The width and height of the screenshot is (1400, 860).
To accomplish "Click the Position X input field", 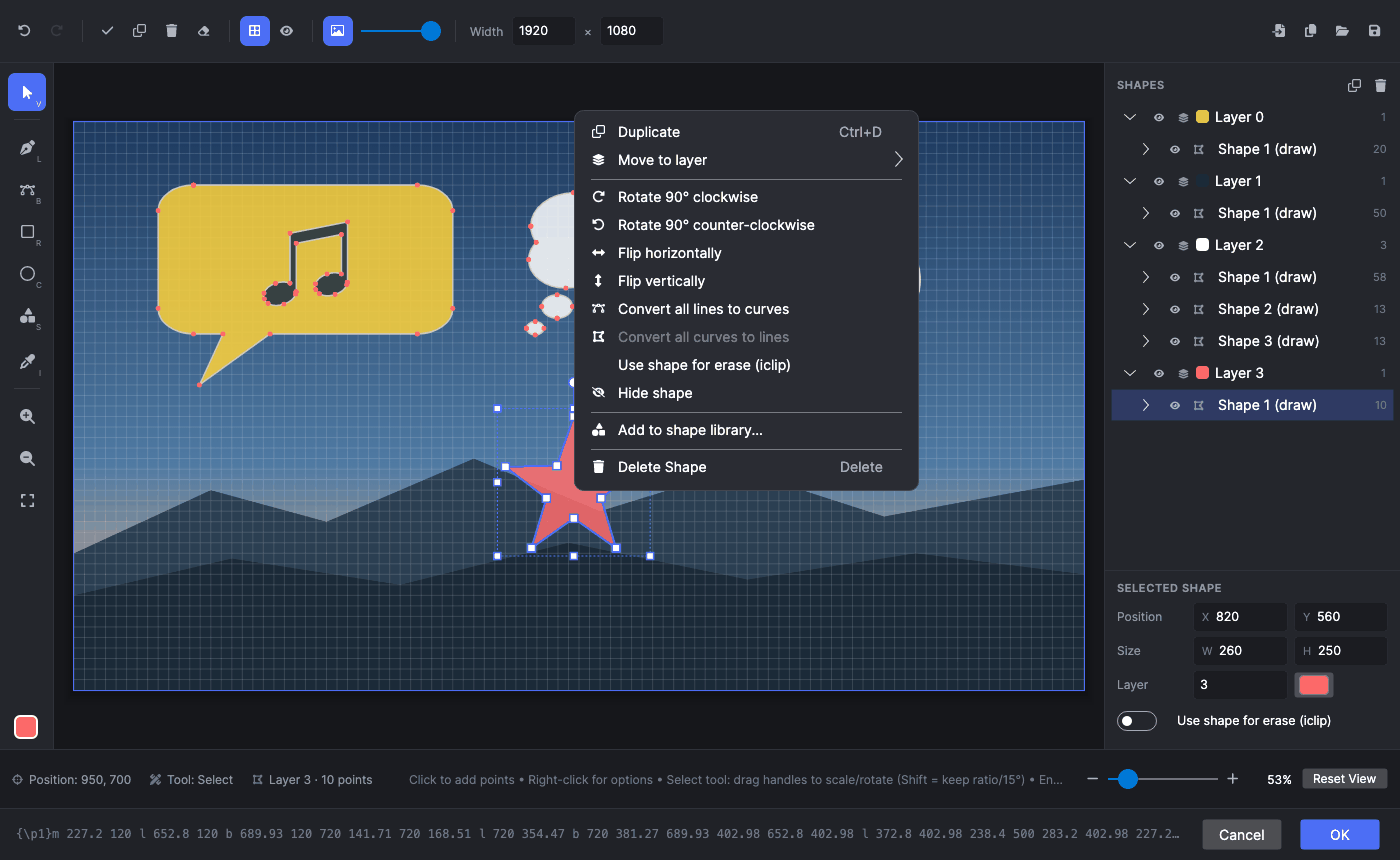I will click(1240, 617).
